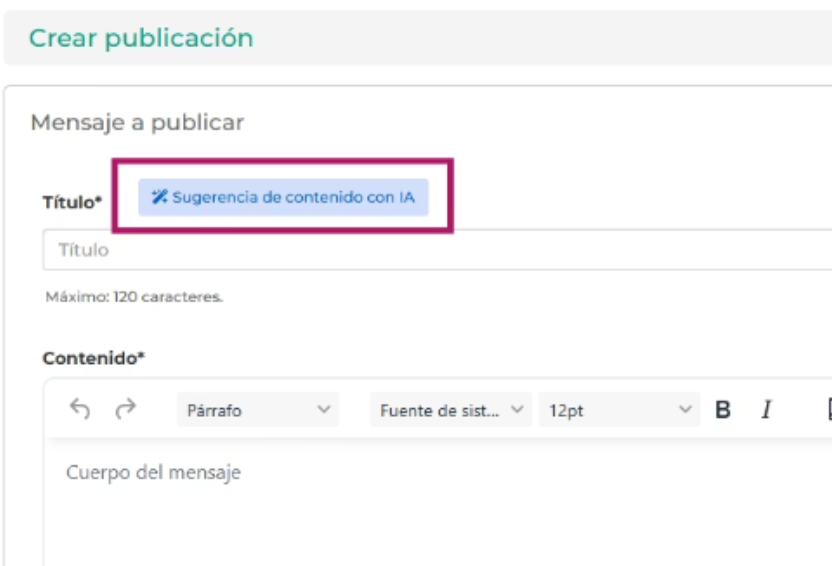Open the Párrafo format dropdown
The height and width of the screenshot is (566, 832).
[x=257, y=410]
